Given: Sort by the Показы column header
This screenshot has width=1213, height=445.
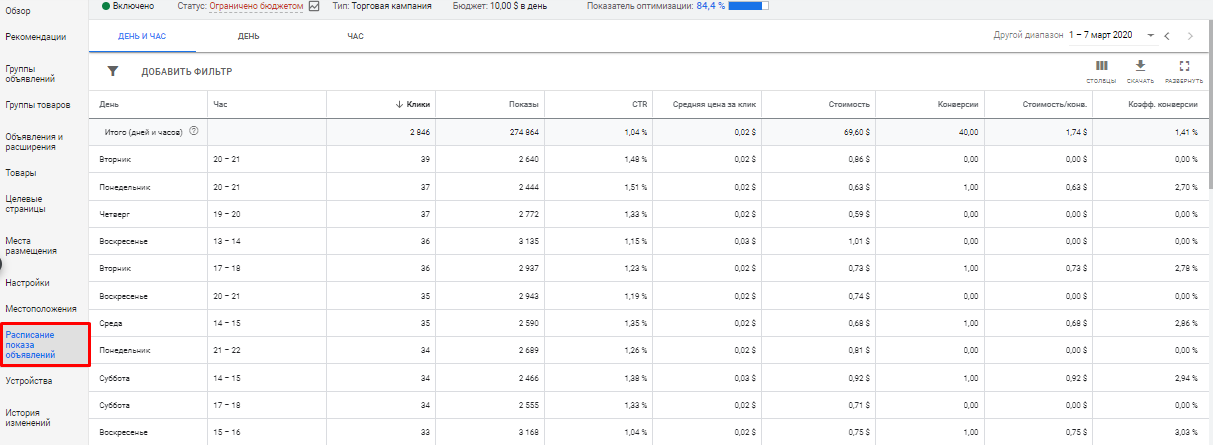Looking at the screenshot, I should tap(524, 104).
